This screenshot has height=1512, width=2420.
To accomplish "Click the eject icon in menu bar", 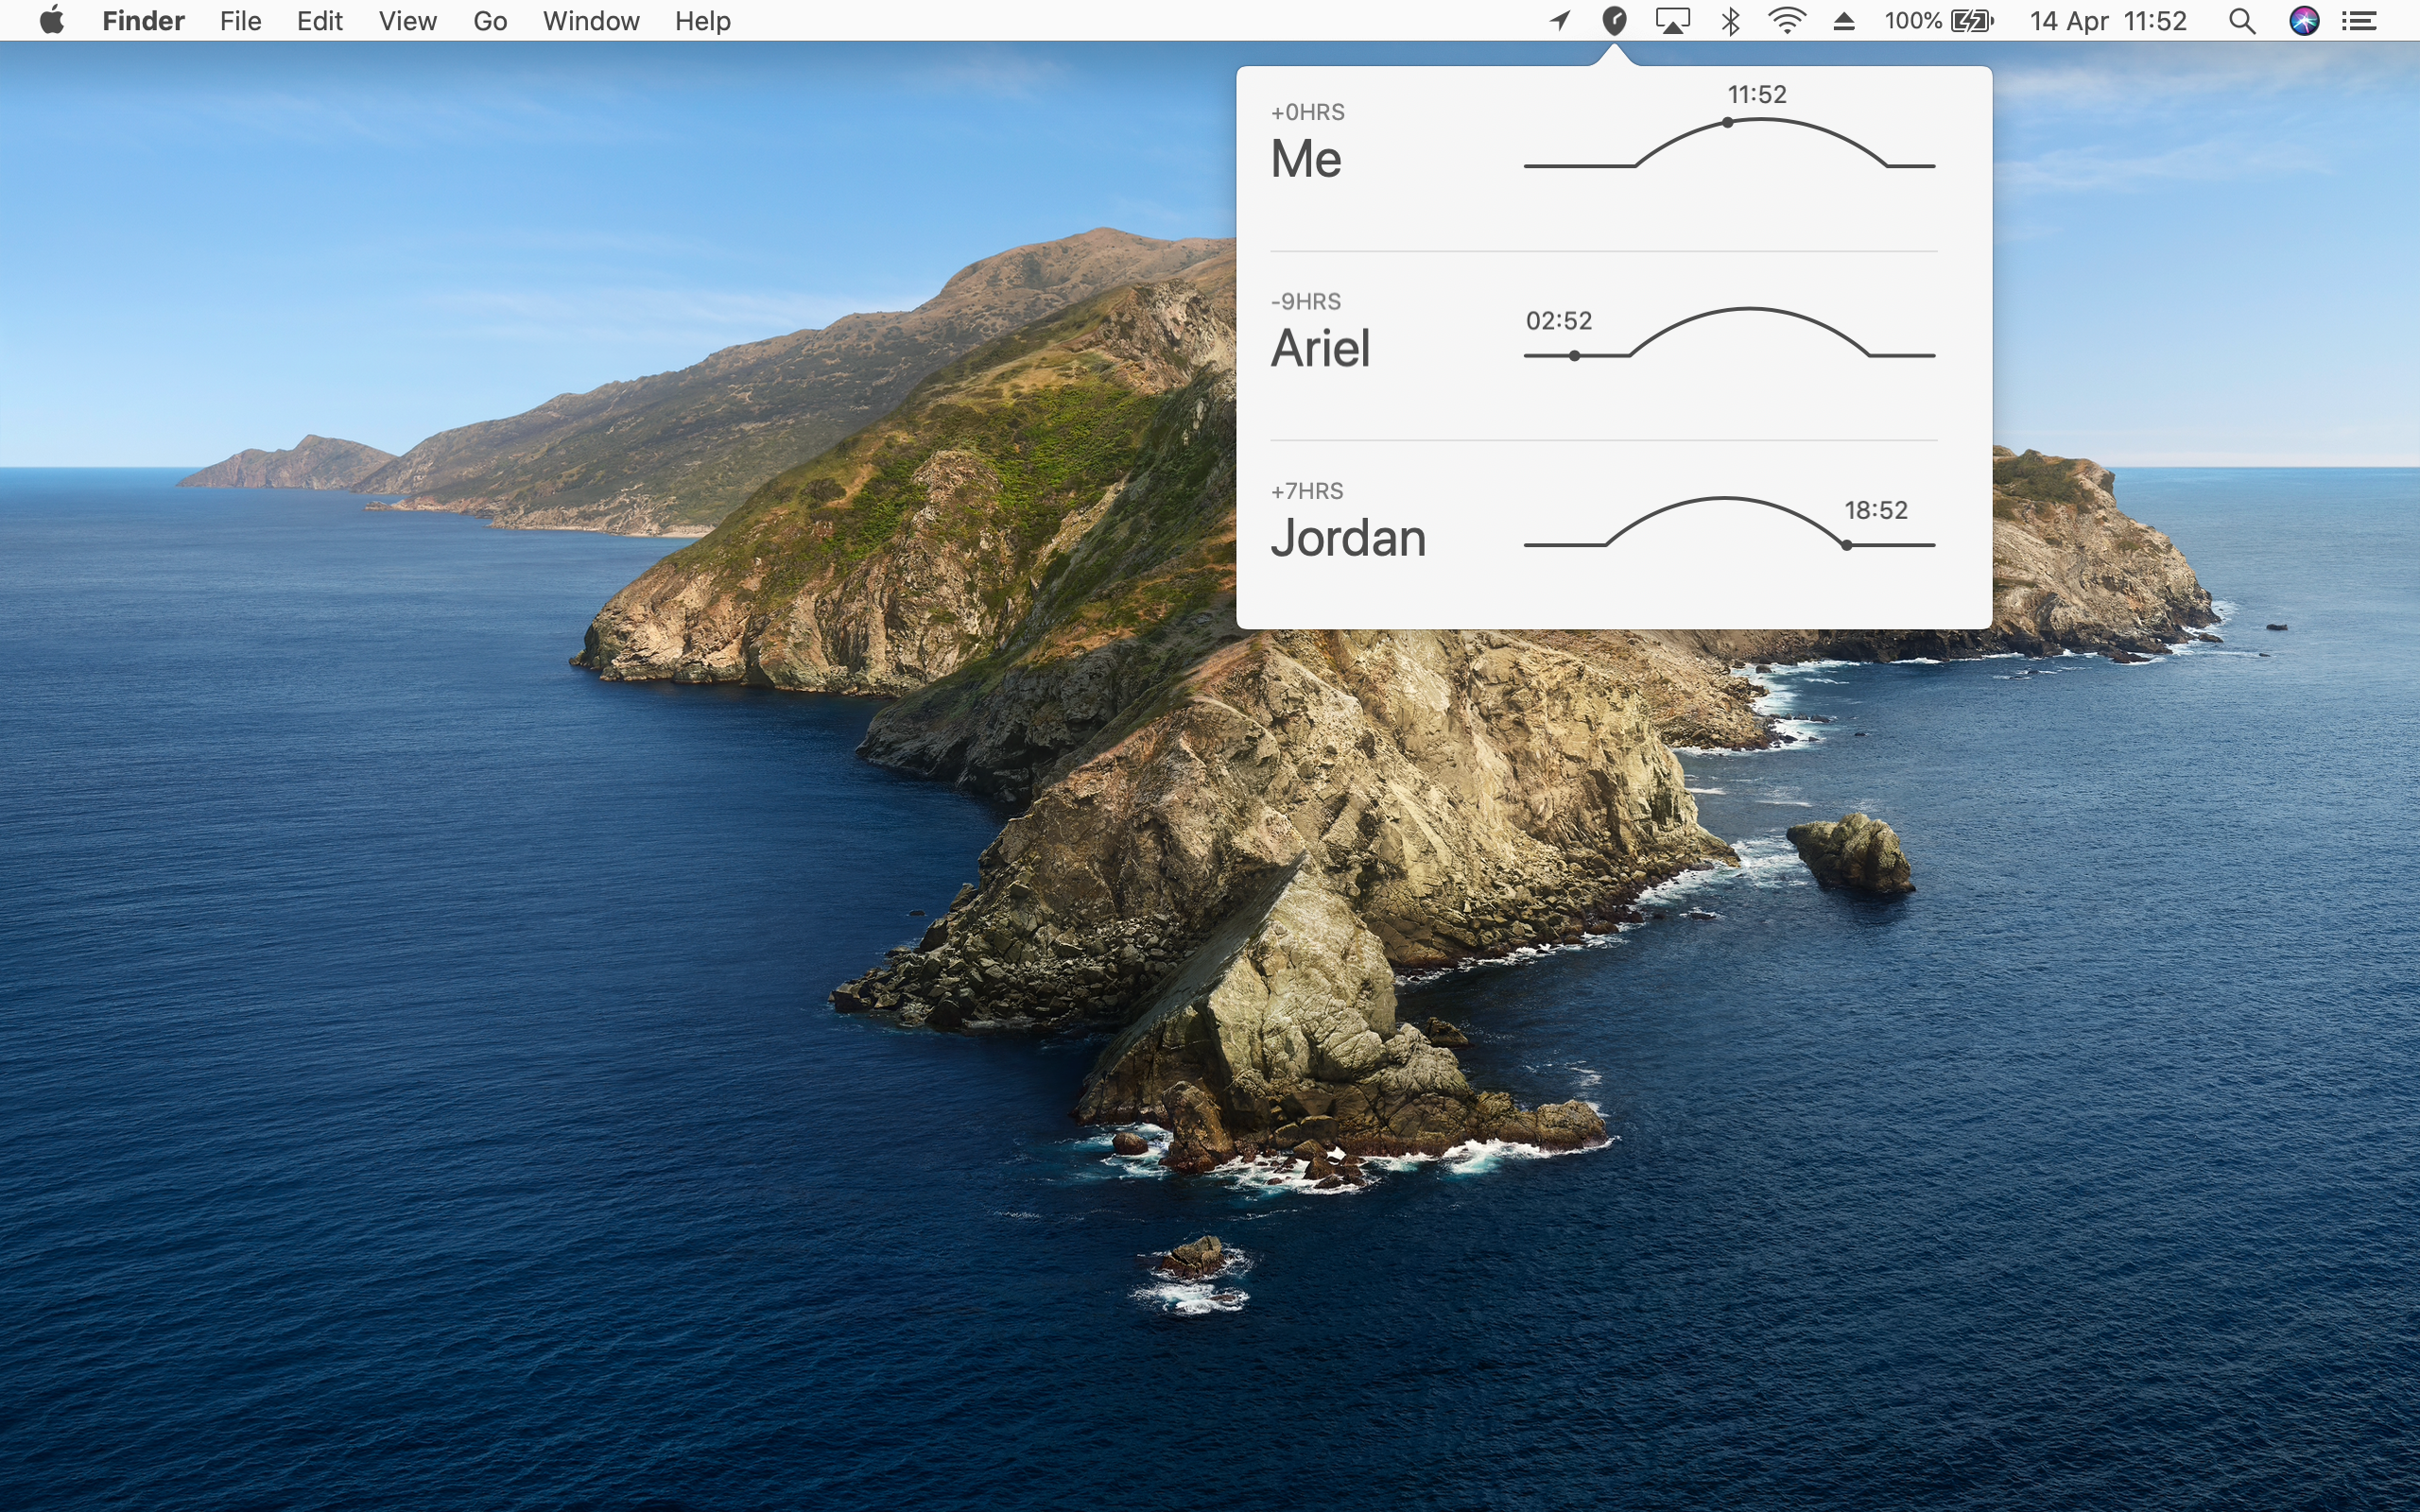I will click(x=1844, y=21).
